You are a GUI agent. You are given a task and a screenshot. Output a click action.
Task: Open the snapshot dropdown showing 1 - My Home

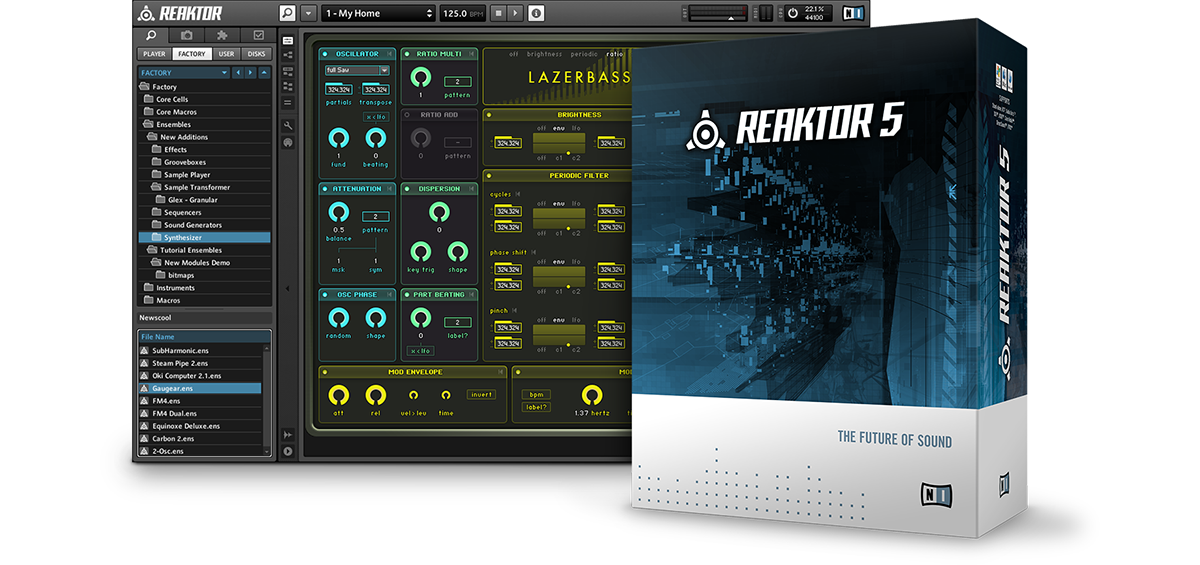pos(379,13)
